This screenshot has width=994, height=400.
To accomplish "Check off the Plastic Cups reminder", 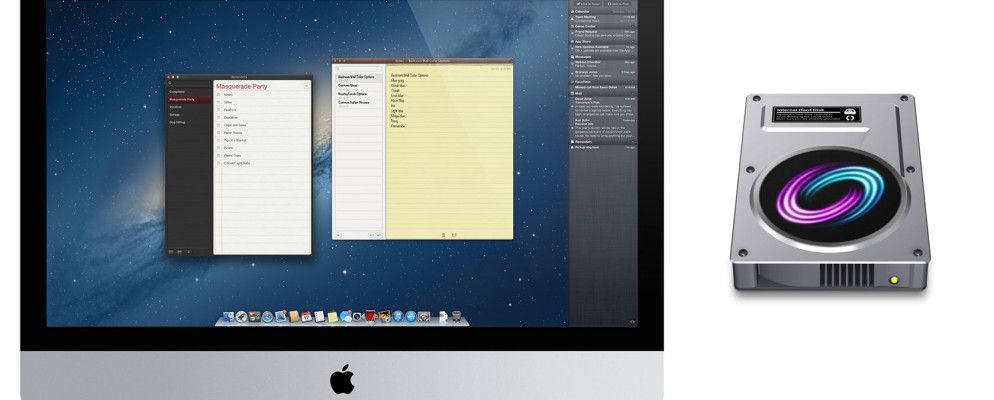I will (x=219, y=155).
